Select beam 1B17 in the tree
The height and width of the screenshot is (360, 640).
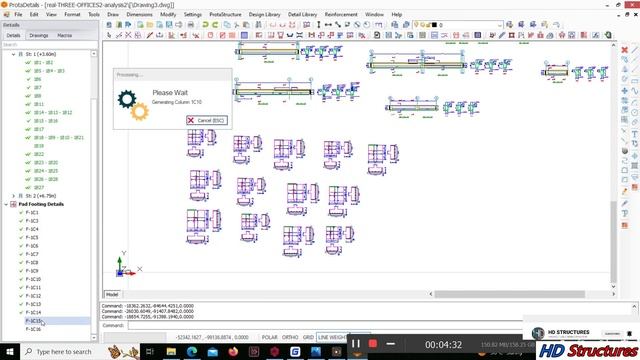coord(39,129)
